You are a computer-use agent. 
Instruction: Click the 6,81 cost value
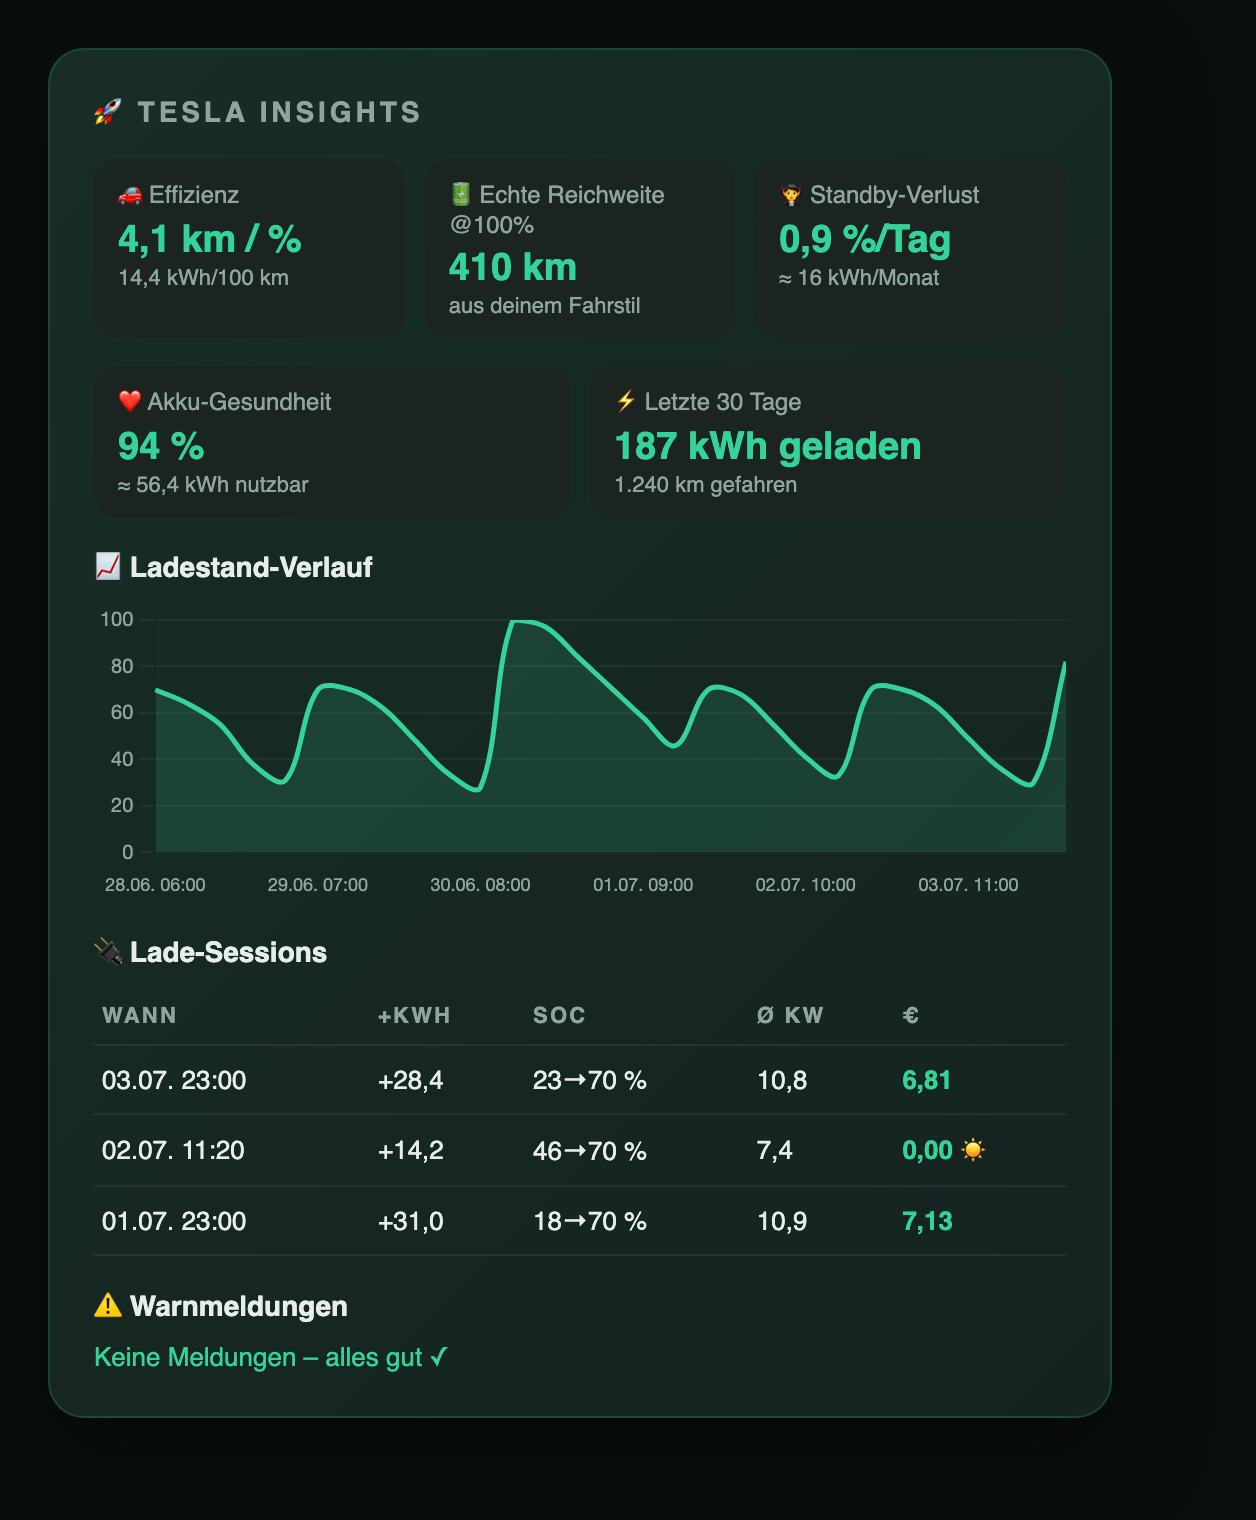point(927,1080)
